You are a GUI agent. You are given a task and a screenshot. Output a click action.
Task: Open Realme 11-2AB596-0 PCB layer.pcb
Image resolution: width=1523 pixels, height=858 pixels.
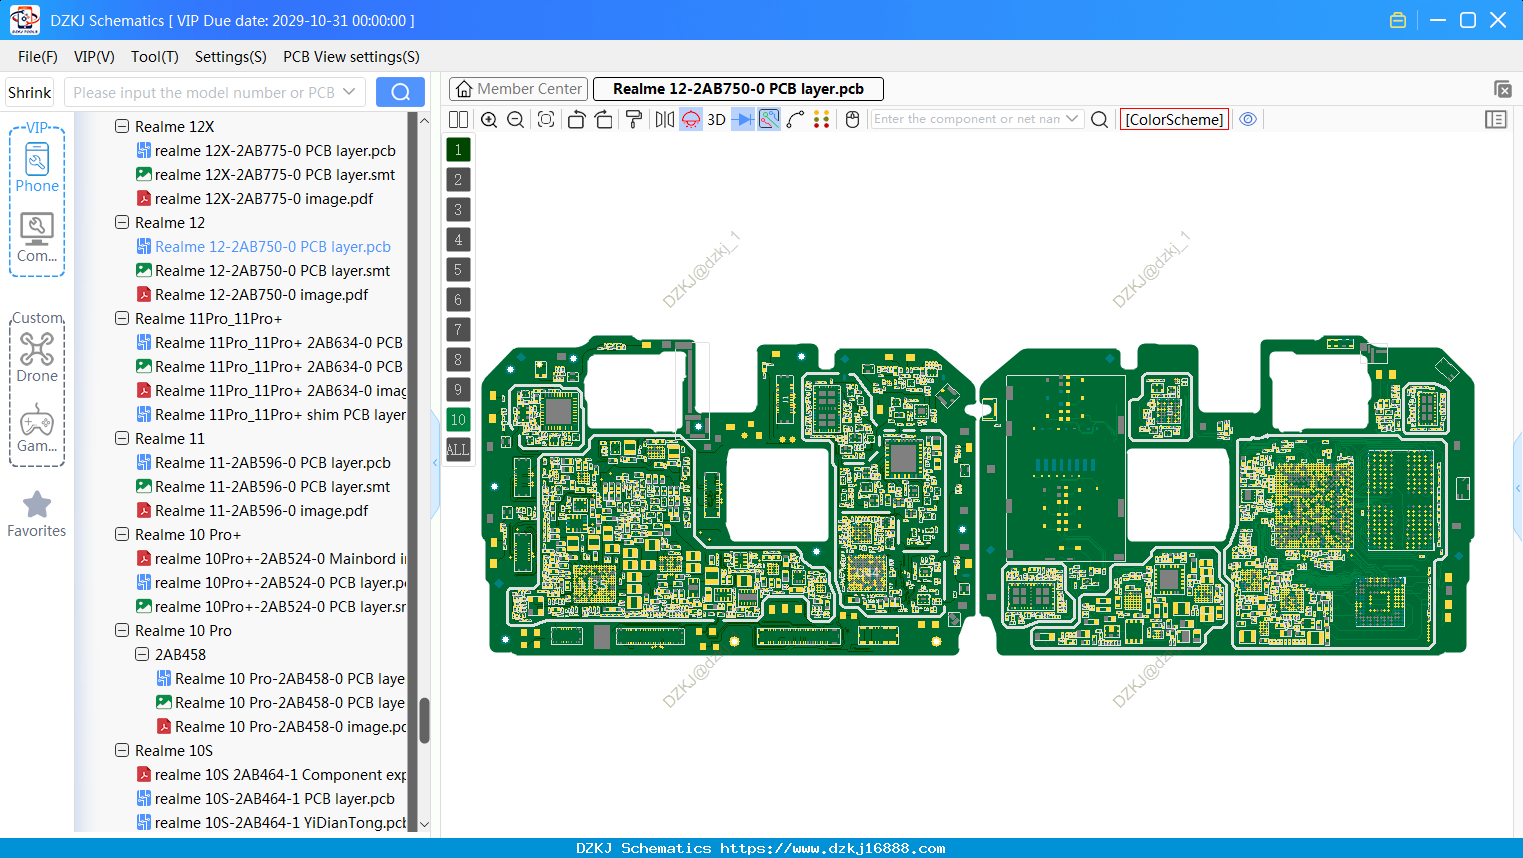pyautogui.click(x=272, y=462)
